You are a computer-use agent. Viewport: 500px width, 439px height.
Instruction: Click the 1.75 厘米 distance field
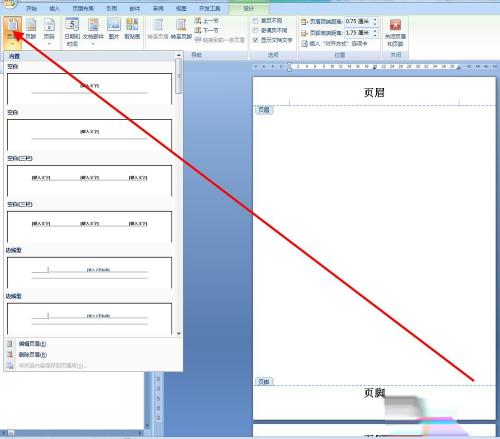358,33
